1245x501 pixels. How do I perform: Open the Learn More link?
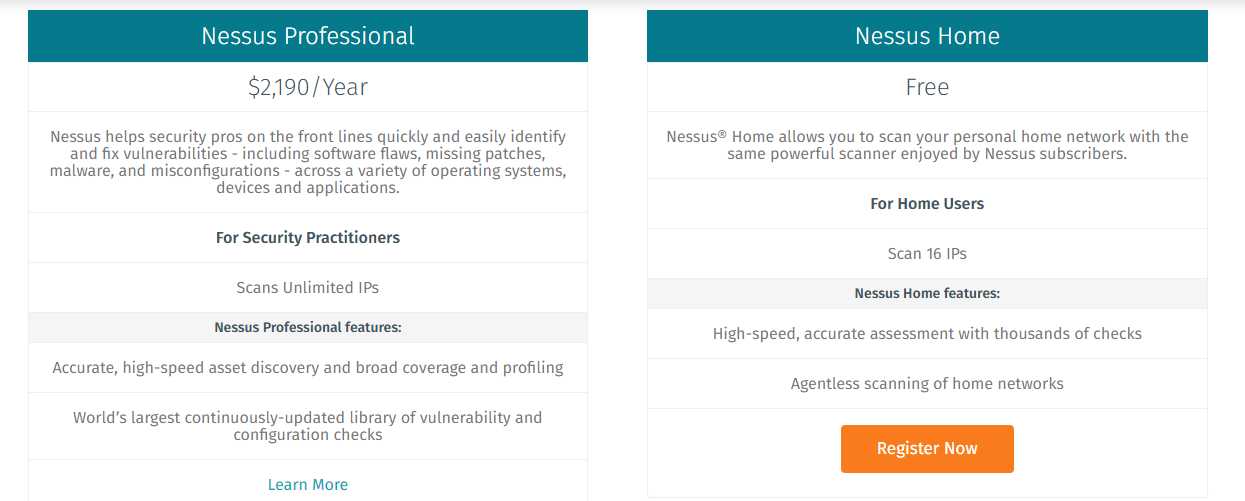coord(308,485)
